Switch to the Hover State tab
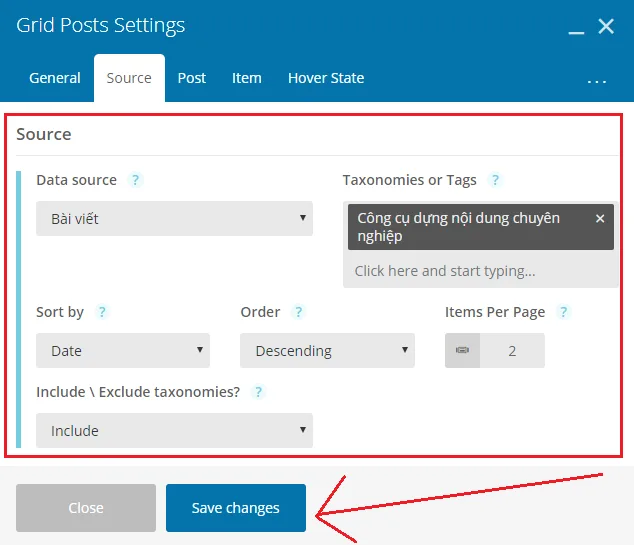The image size is (634, 545). click(326, 78)
